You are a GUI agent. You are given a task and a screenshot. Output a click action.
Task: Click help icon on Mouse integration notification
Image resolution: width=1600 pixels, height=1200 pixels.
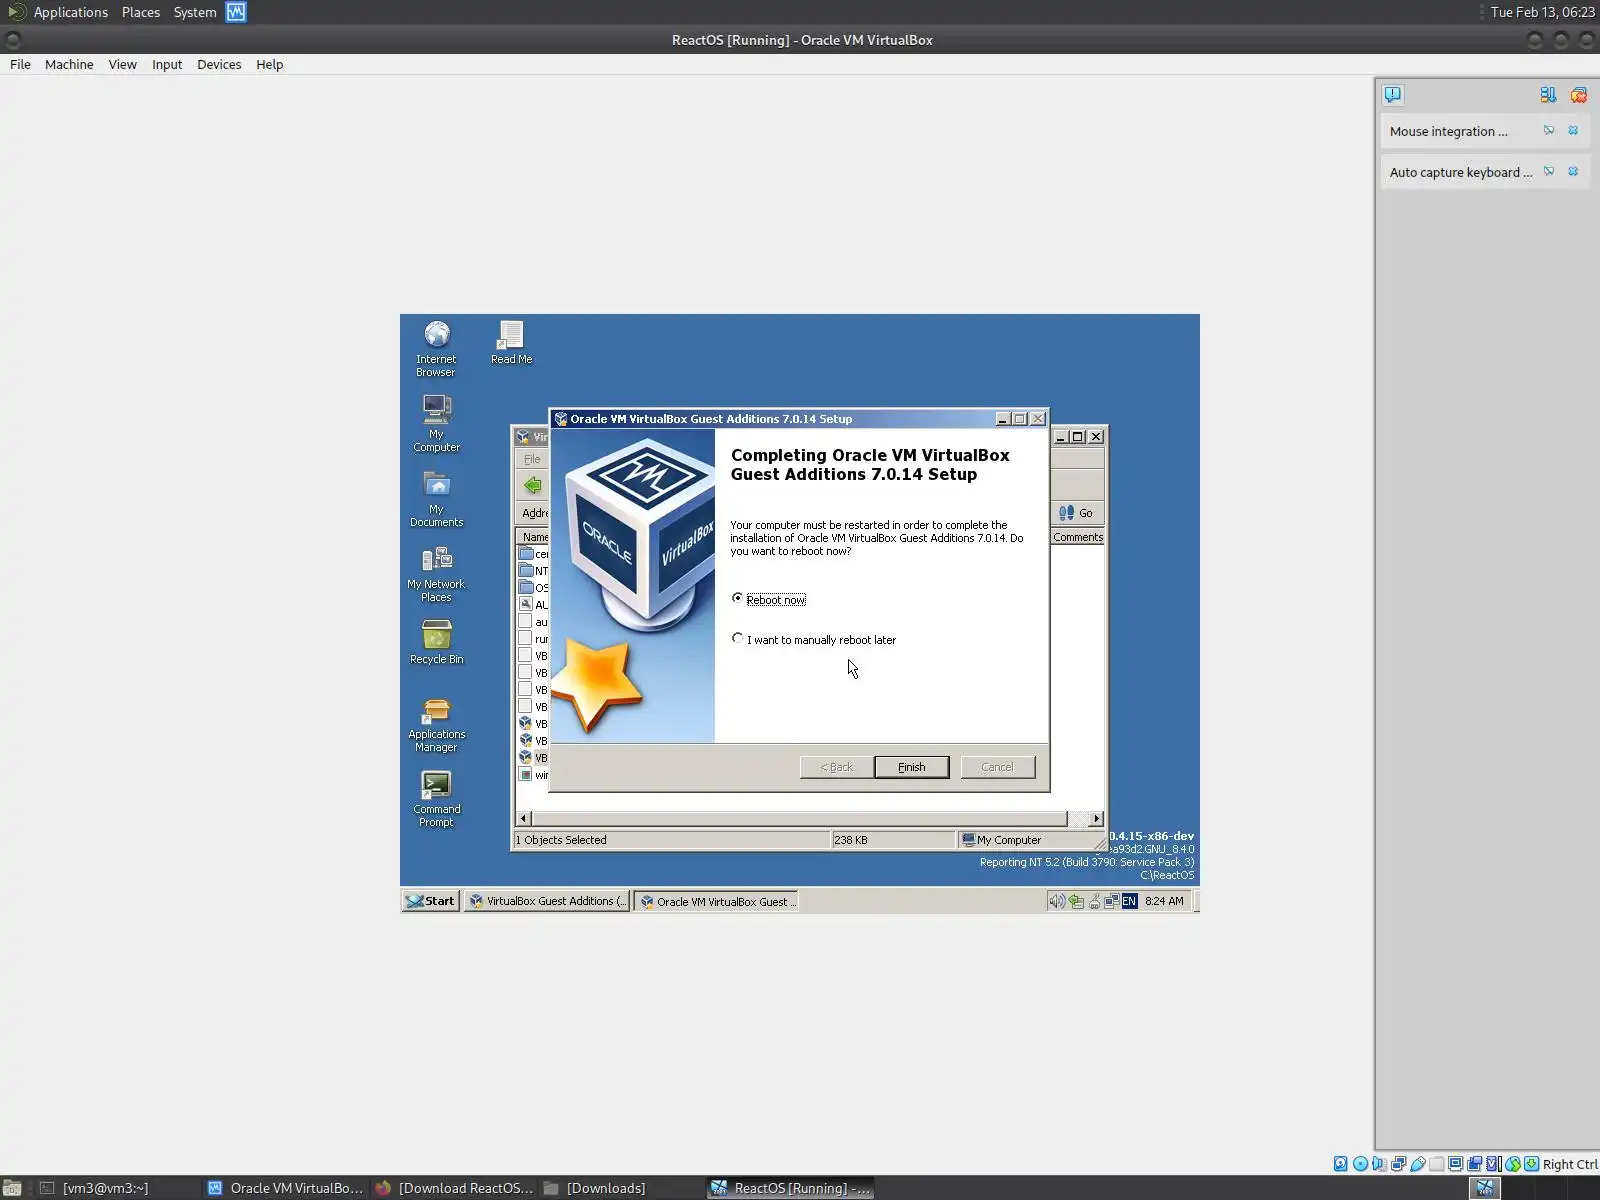(1549, 131)
